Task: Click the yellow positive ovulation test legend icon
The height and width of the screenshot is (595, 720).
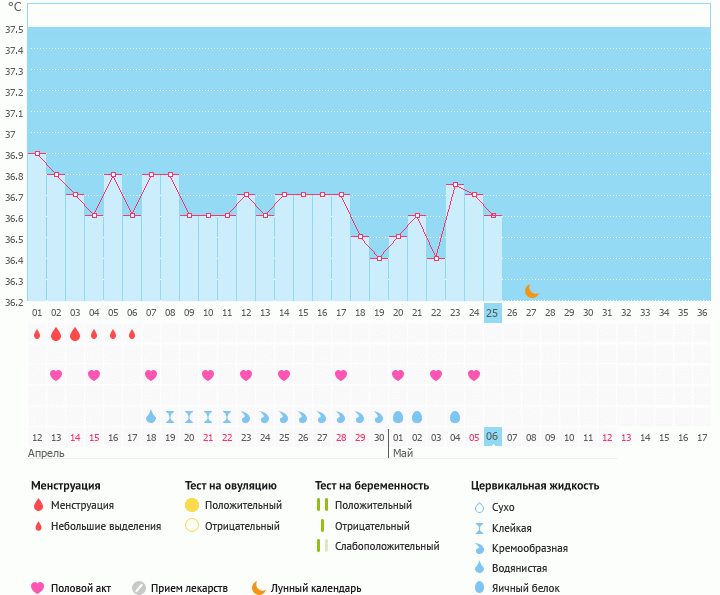Action: (x=192, y=505)
